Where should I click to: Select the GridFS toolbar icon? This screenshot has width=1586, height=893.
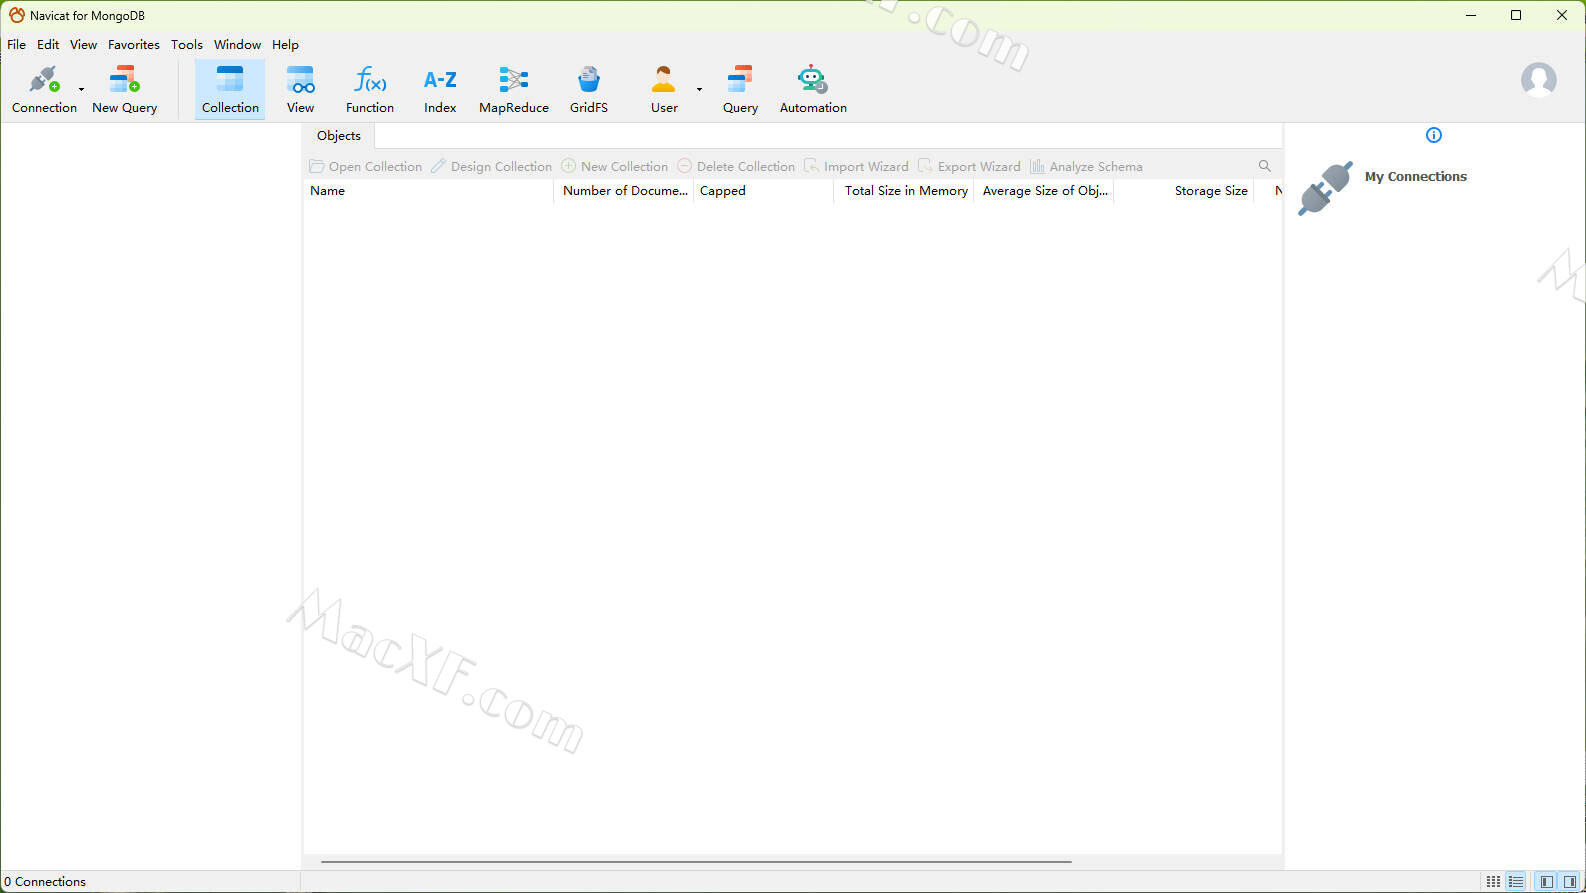coord(588,89)
